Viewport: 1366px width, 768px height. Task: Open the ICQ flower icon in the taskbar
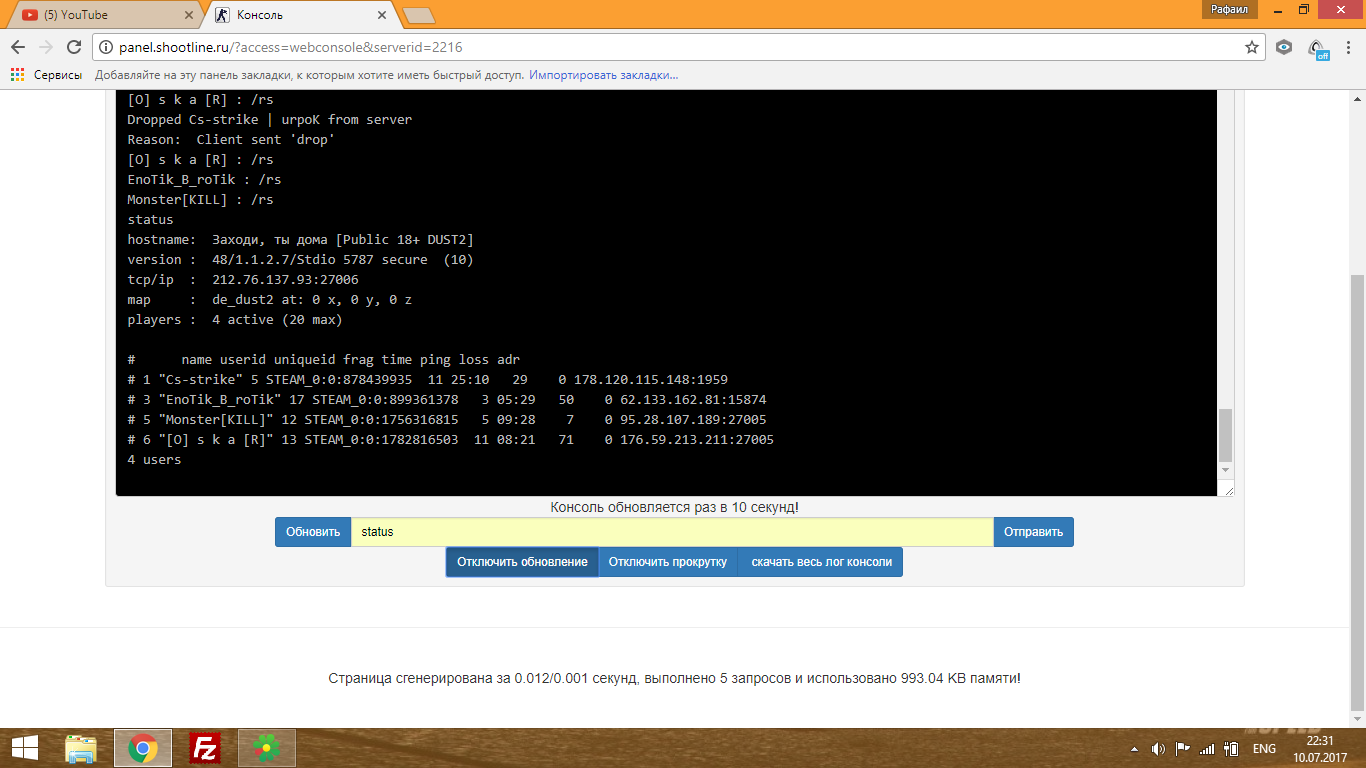(267, 748)
